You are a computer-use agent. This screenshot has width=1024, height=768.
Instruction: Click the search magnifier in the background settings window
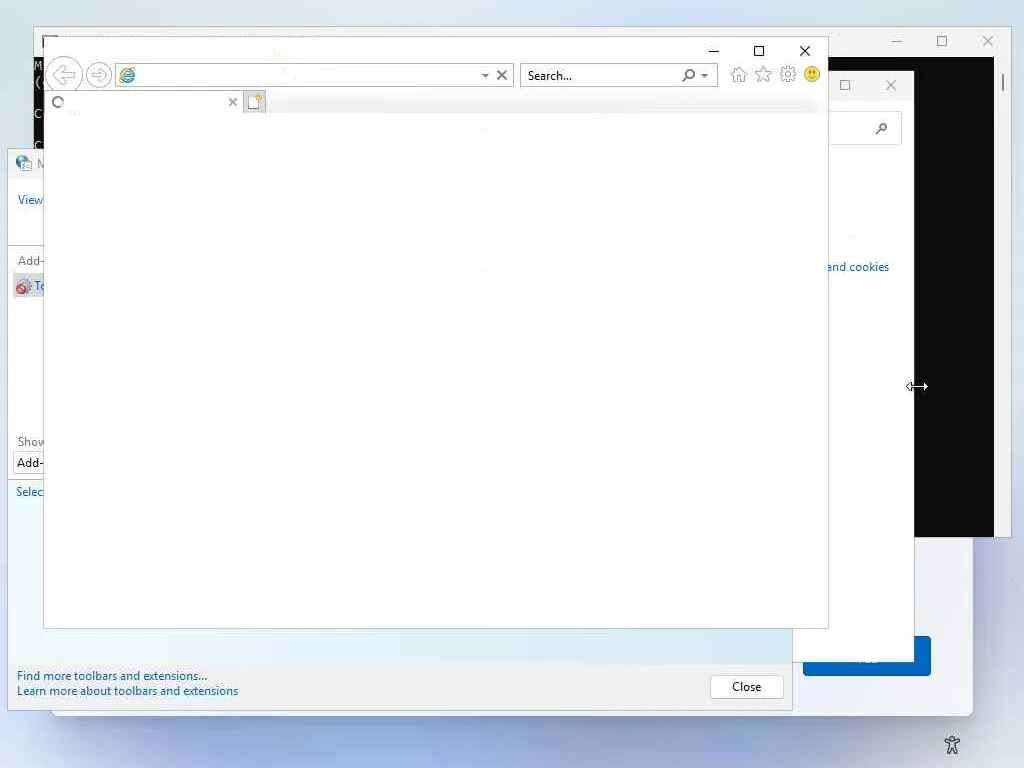[882, 129]
